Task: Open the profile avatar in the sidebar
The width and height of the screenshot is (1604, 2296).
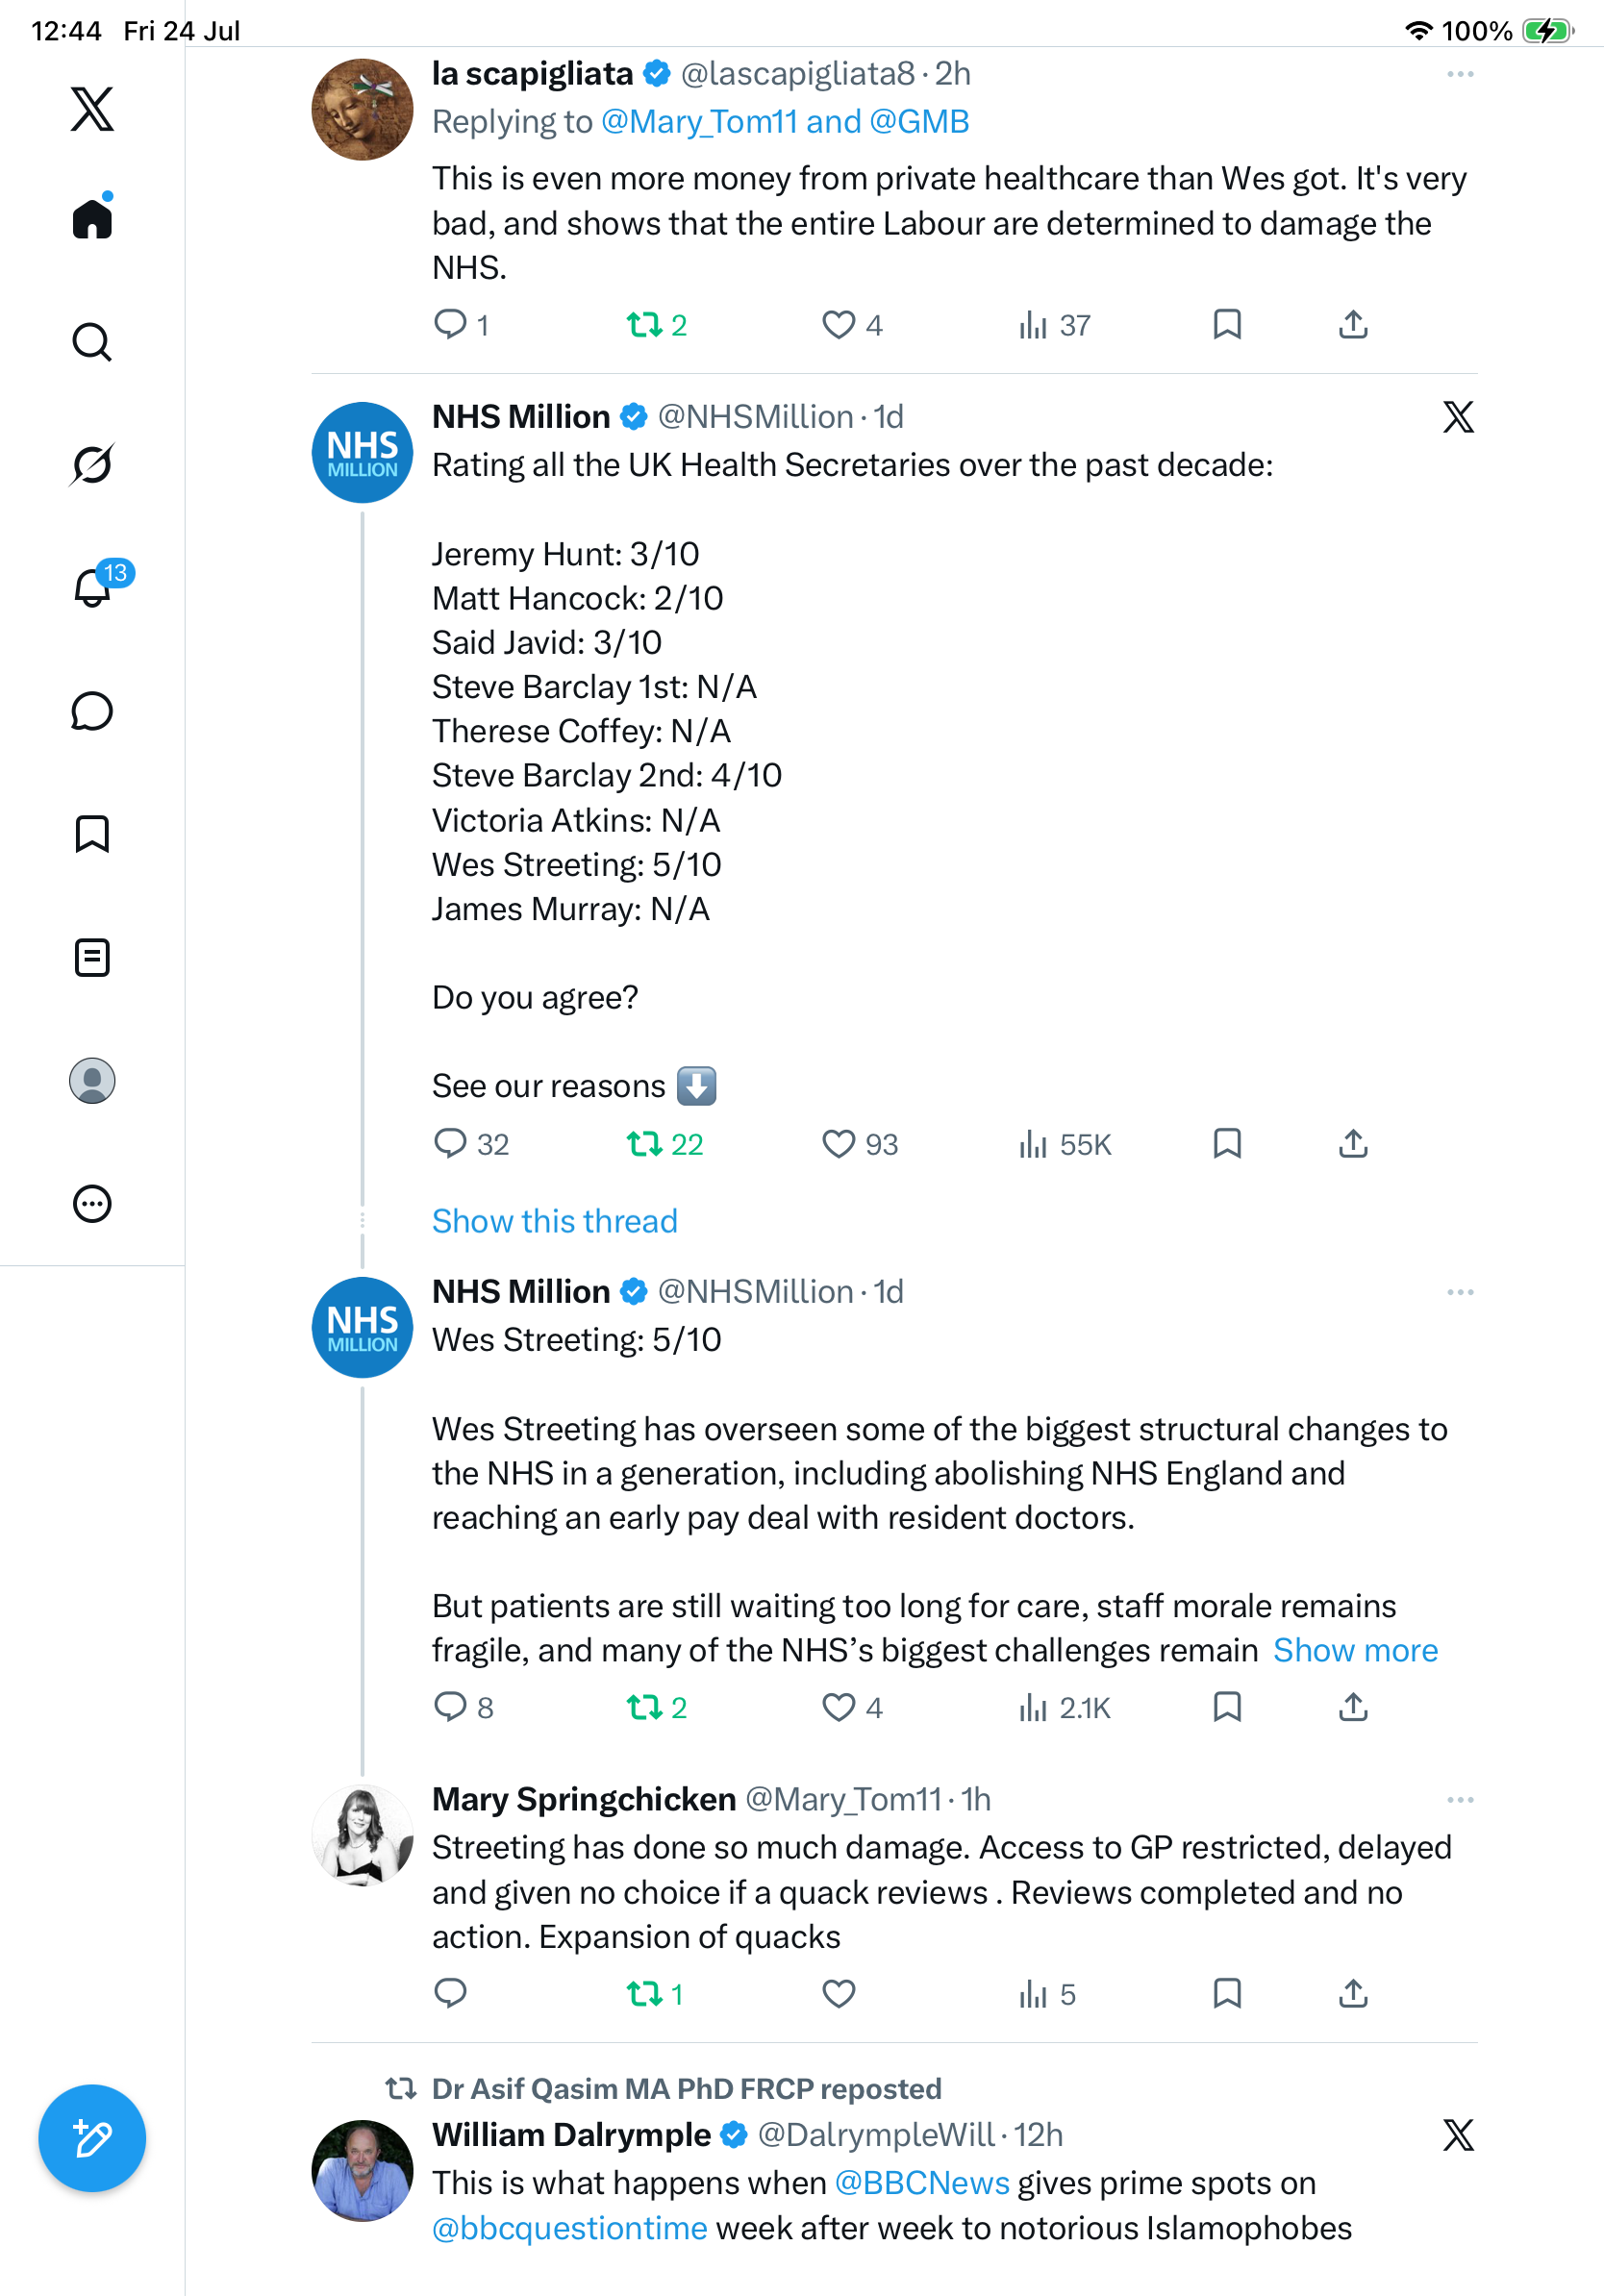Action: click(92, 1080)
